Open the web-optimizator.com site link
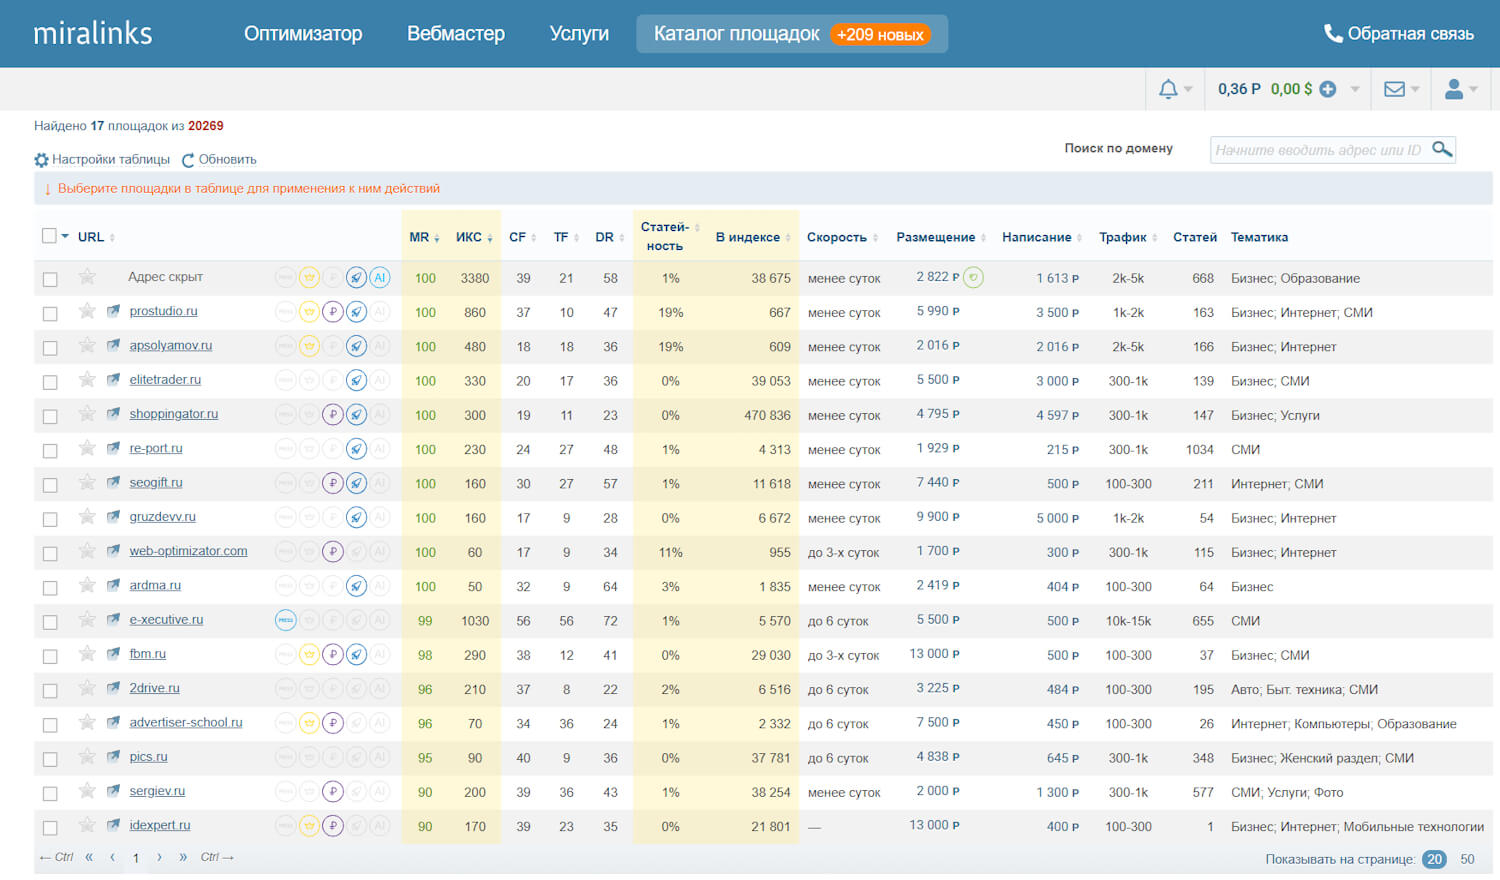Image resolution: width=1500 pixels, height=880 pixels. (188, 551)
